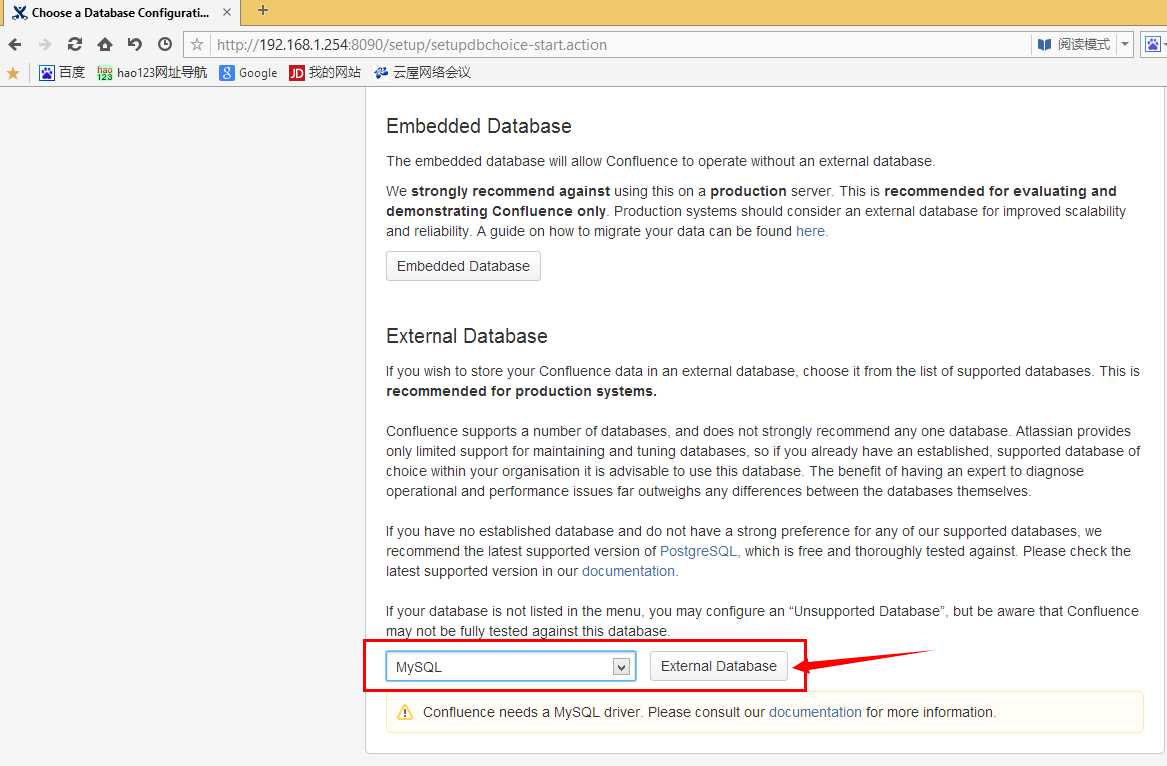This screenshot has height=766, width=1167.
Task: Reload the page with refresh icon
Action: pos(74,45)
